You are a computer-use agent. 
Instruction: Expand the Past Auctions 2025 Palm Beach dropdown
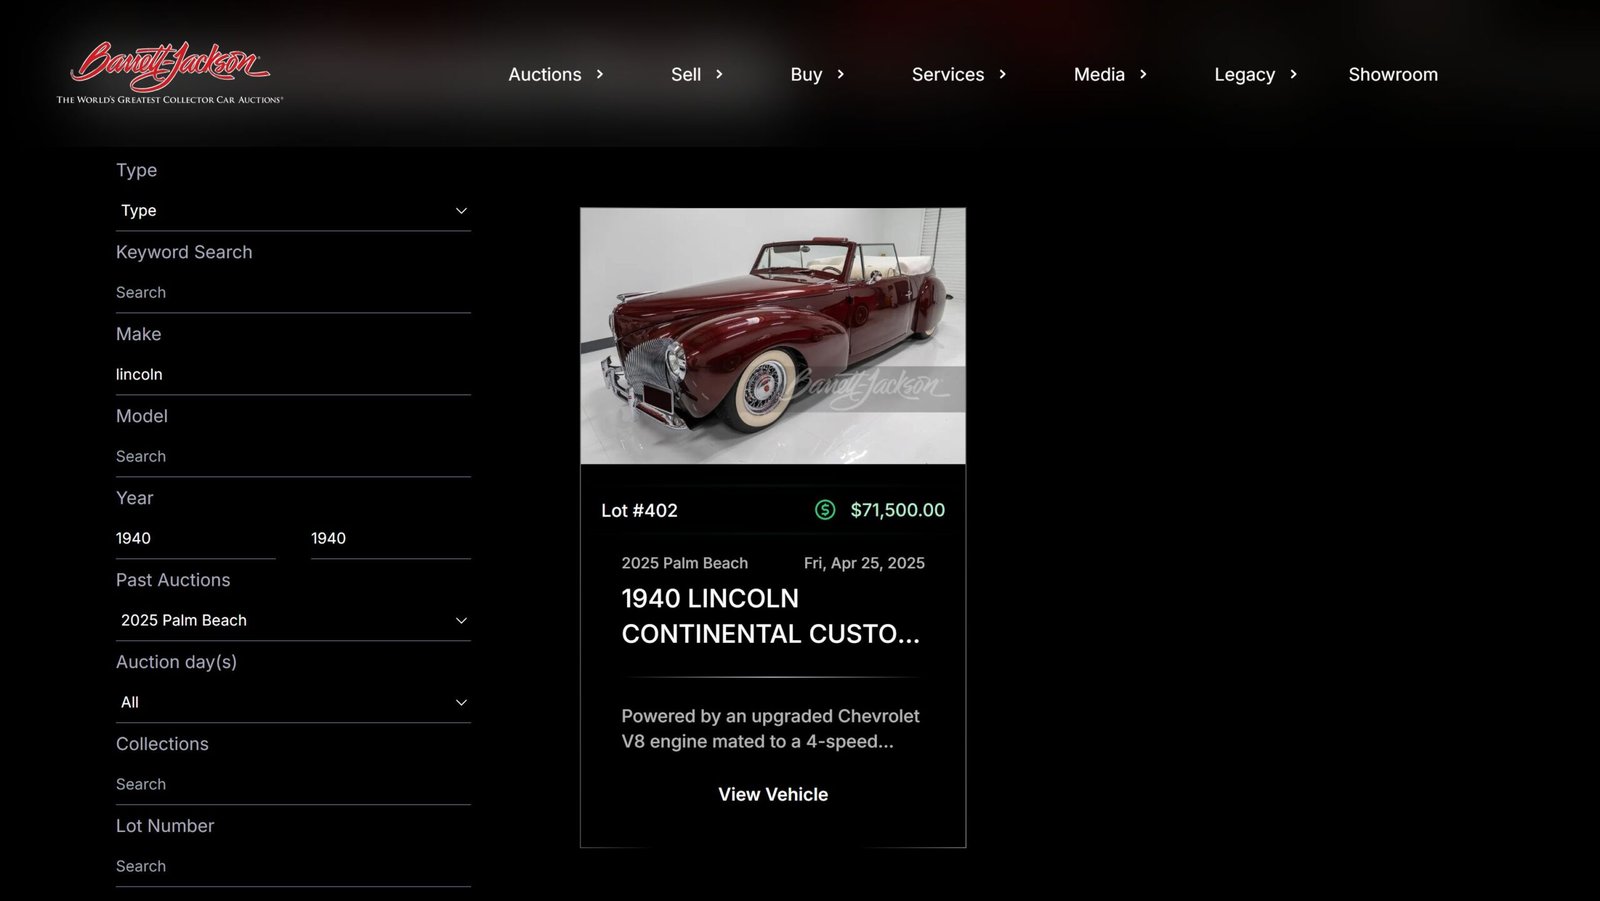[x=293, y=621]
